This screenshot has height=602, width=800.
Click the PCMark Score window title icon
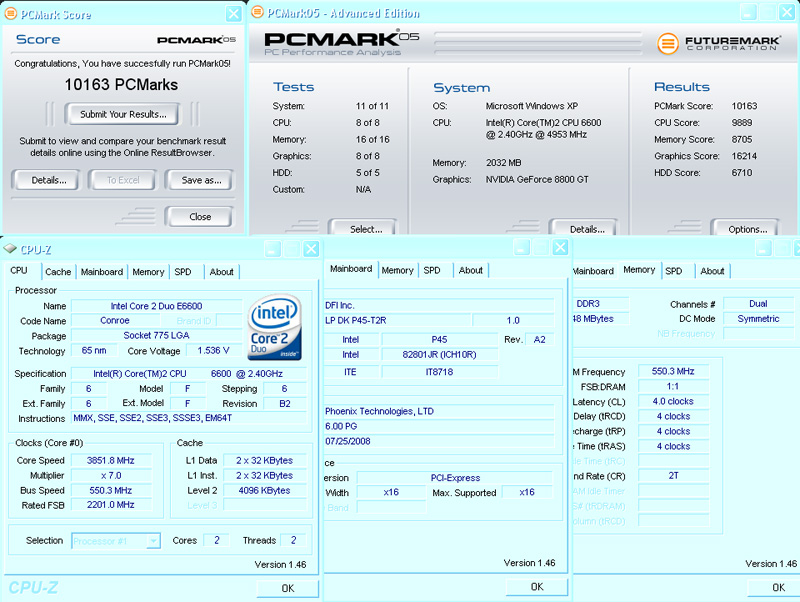pyautogui.click(x=10, y=14)
